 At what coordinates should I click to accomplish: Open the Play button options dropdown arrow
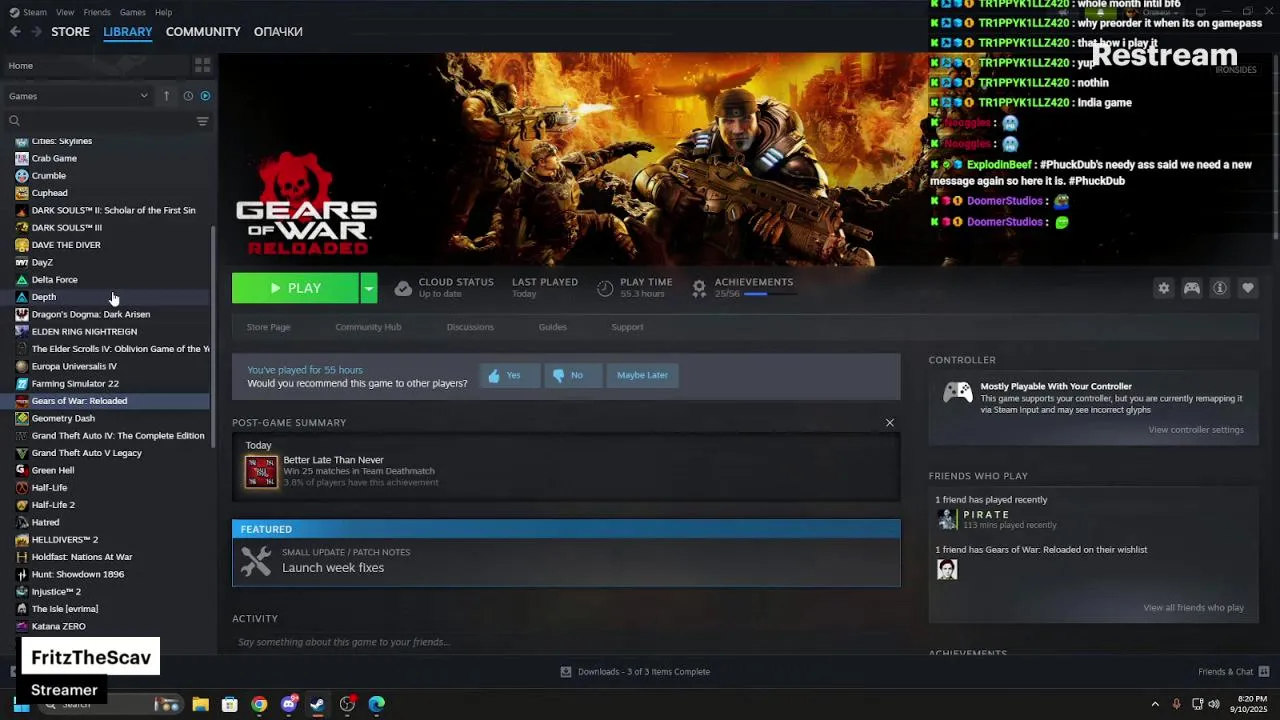click(x=369, y=288)
